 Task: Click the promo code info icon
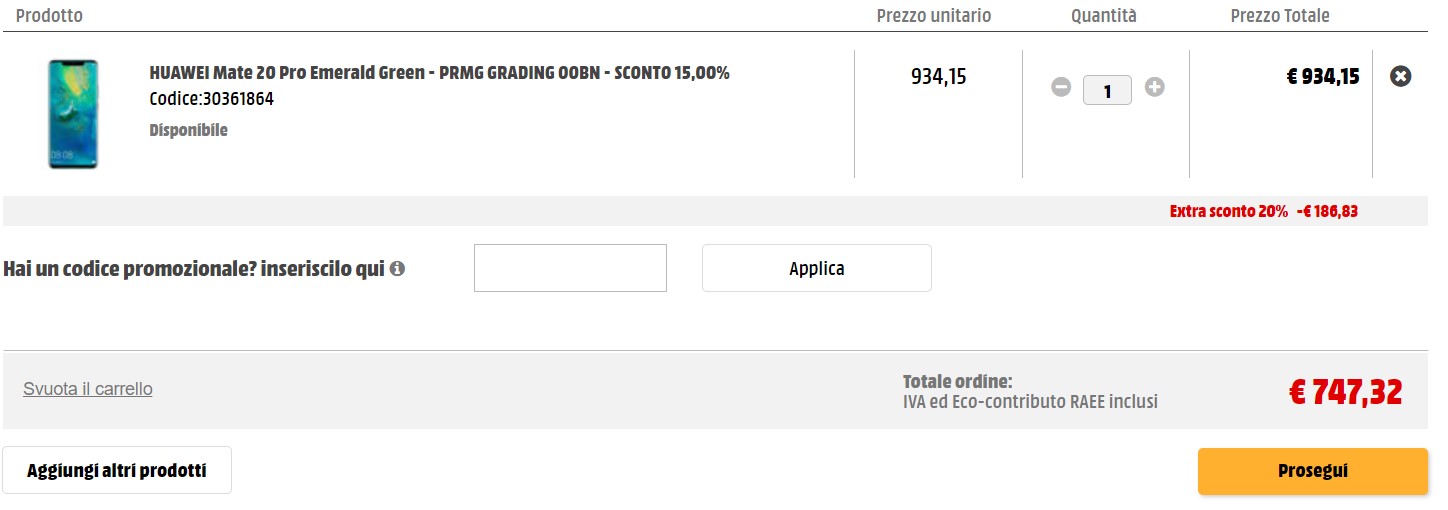(397, 269)
